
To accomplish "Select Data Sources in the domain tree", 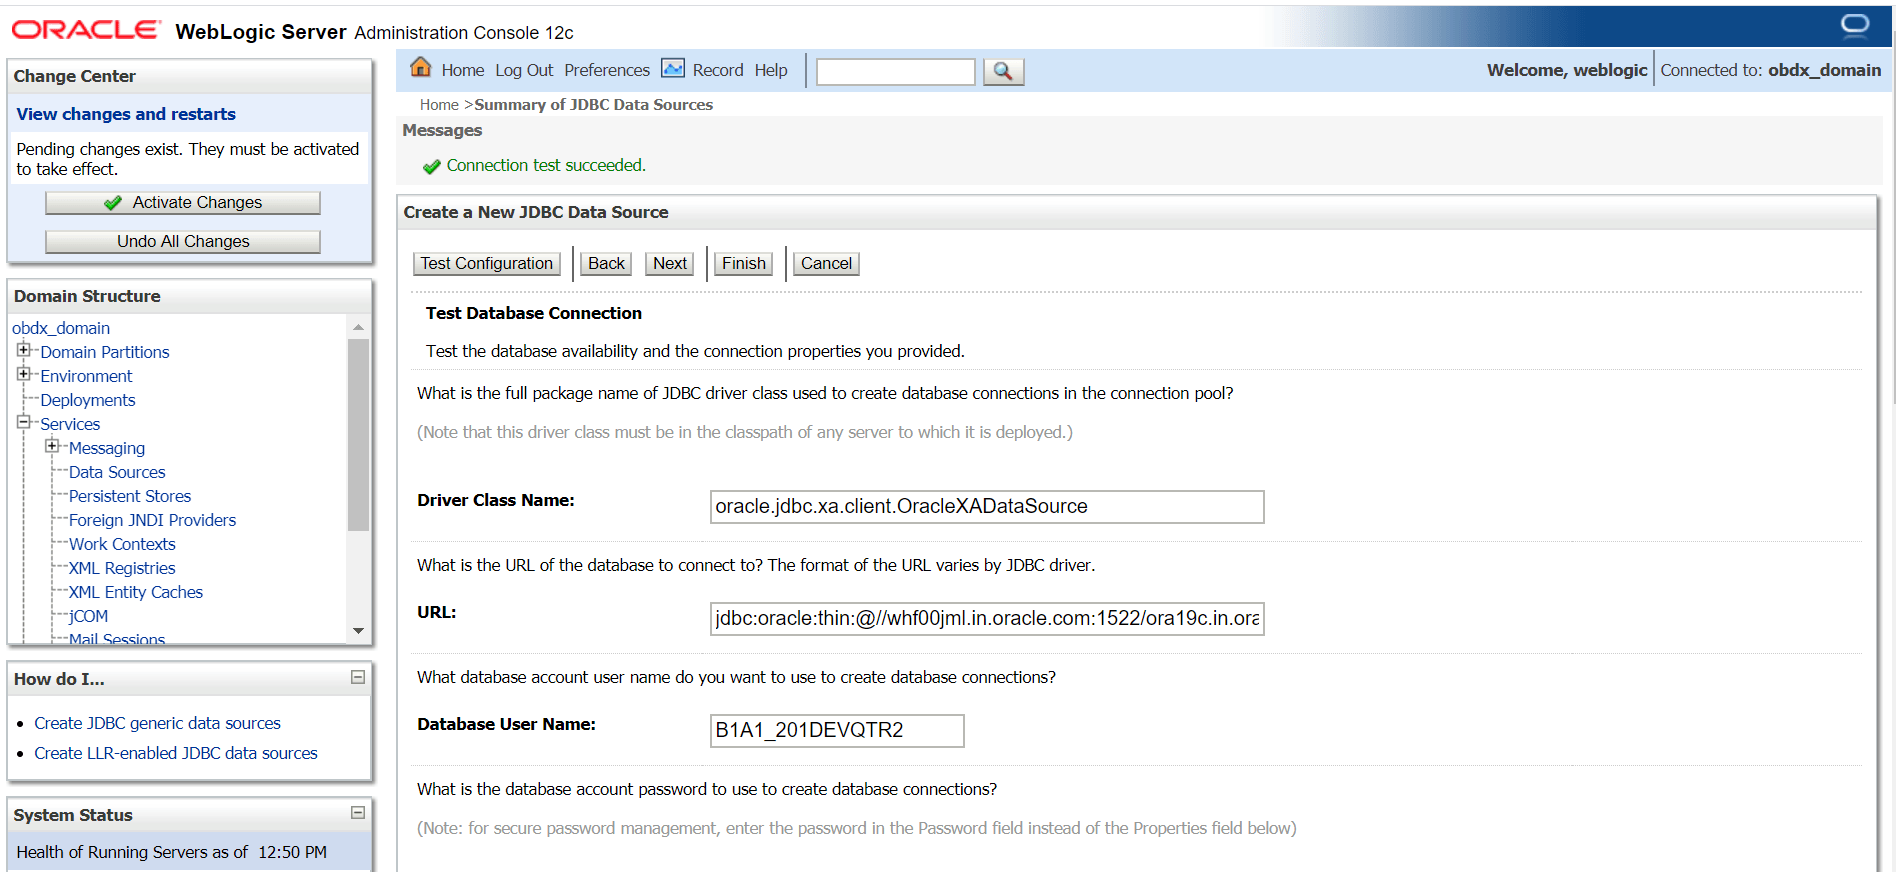I will coord(117,472).
